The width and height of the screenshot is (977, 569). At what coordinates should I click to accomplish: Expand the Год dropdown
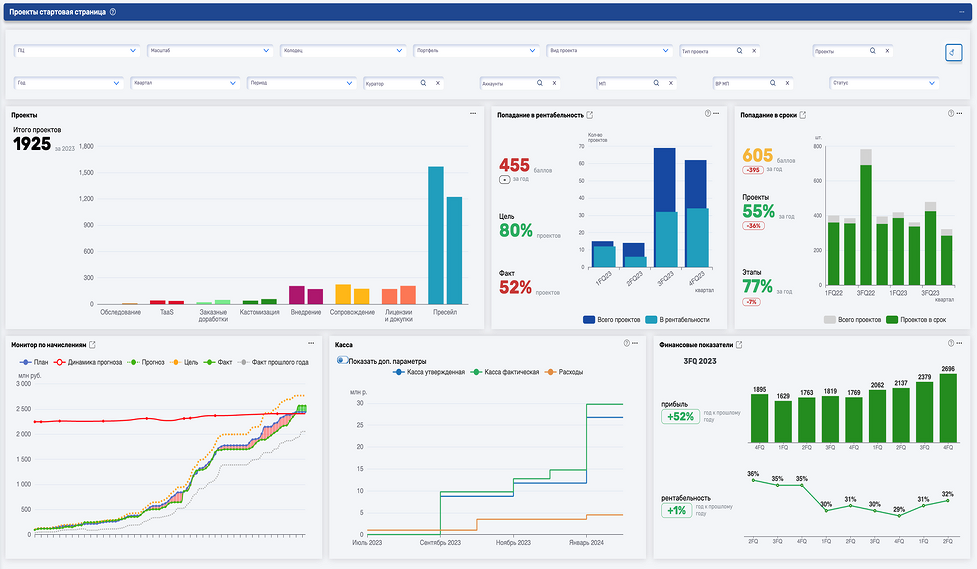pos(68,83)
